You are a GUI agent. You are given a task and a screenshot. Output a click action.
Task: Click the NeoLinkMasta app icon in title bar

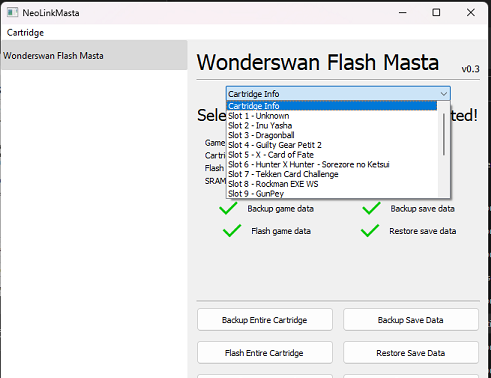[12, 13]
